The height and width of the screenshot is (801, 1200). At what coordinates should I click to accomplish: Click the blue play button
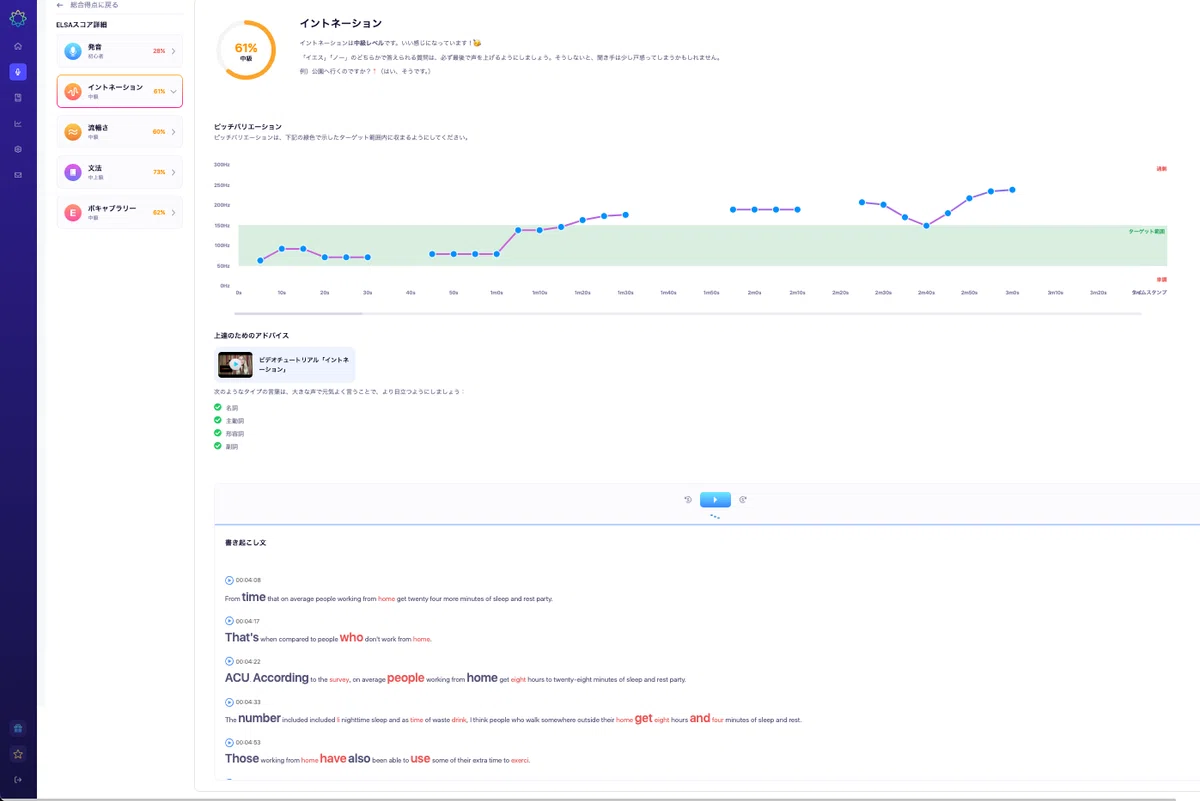[715, 500]
